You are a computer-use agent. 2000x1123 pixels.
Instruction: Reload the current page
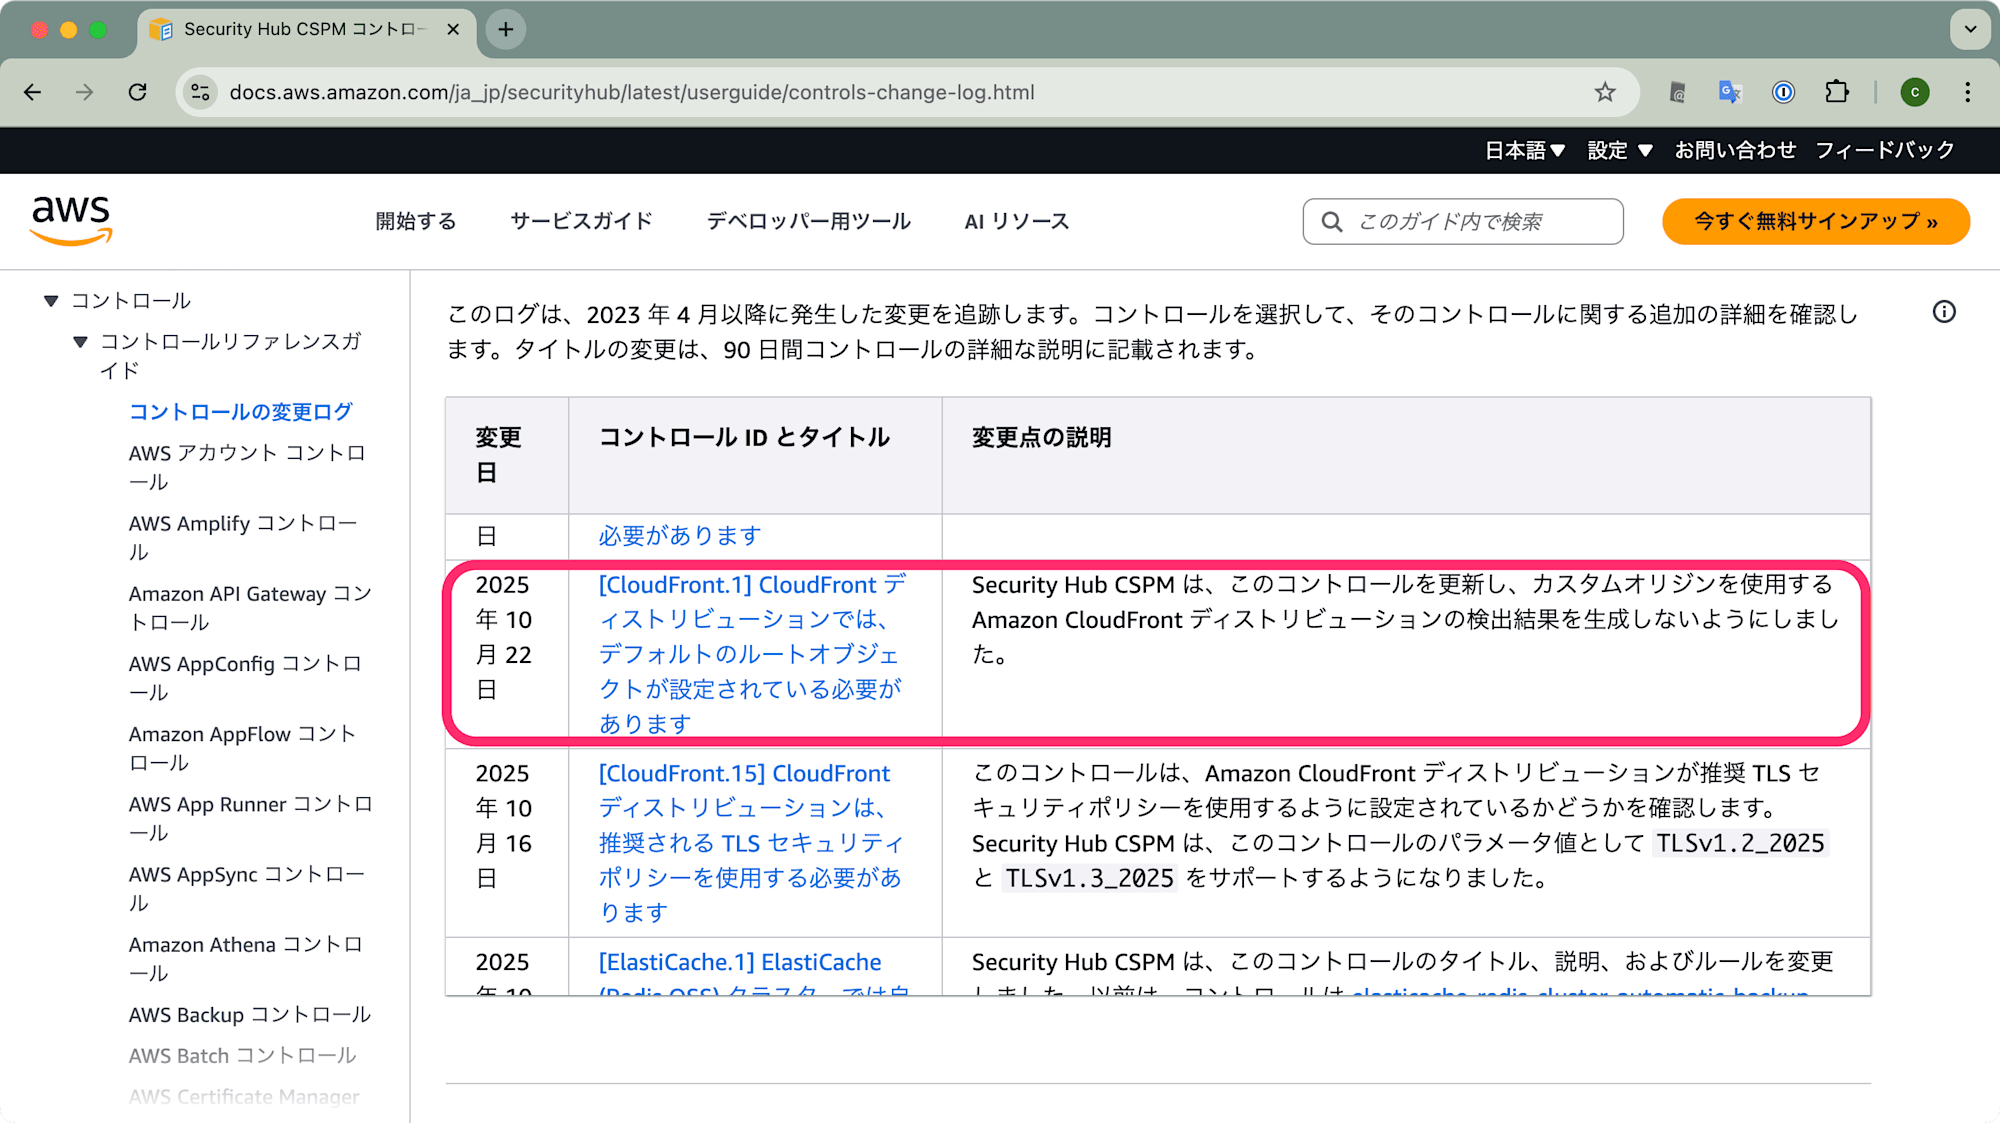[138, 92]
